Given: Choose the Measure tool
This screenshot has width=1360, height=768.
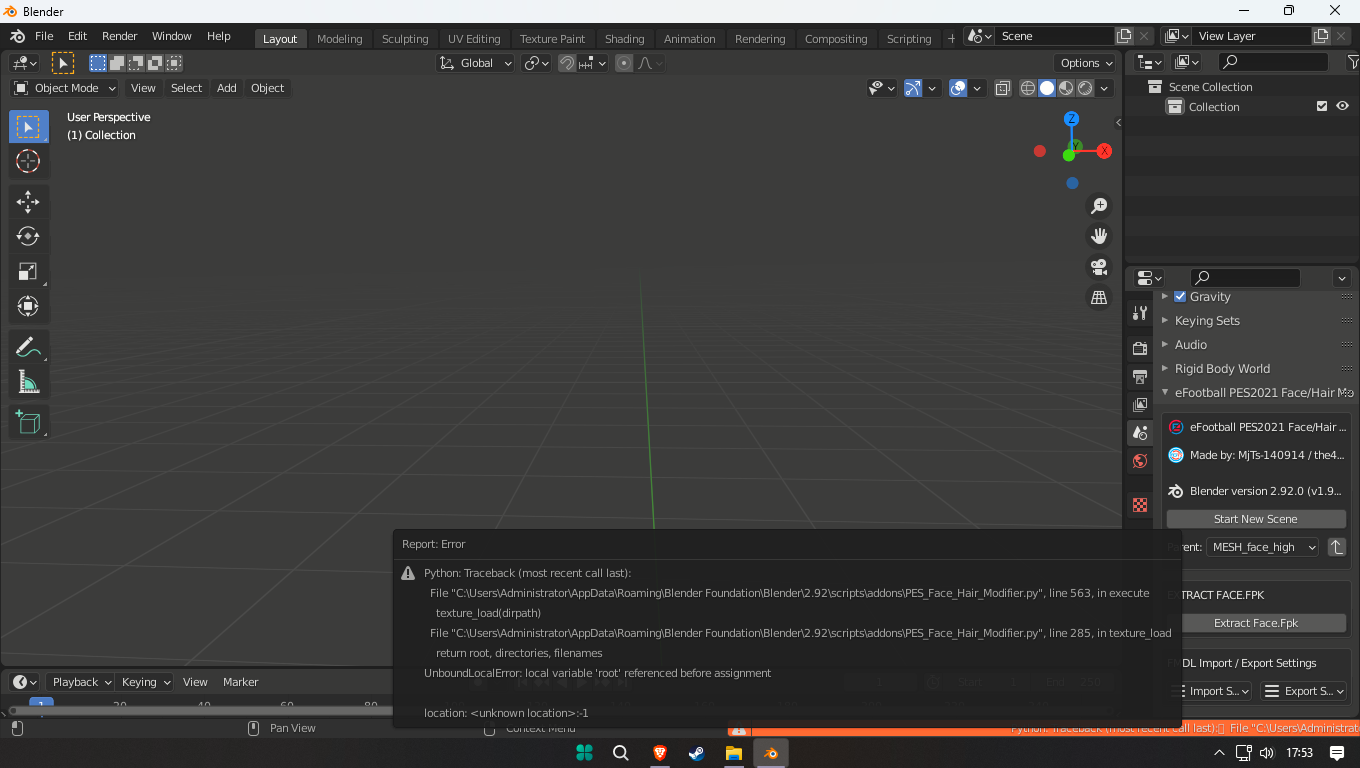Looking at the screenshot, I should click(x=28, y=382).
